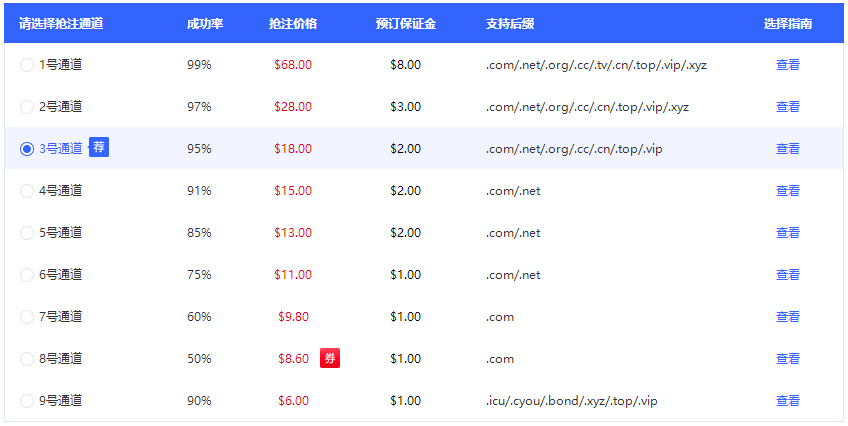Select the 6号通道 radio button
848x426 pixels.
(27, 275)
